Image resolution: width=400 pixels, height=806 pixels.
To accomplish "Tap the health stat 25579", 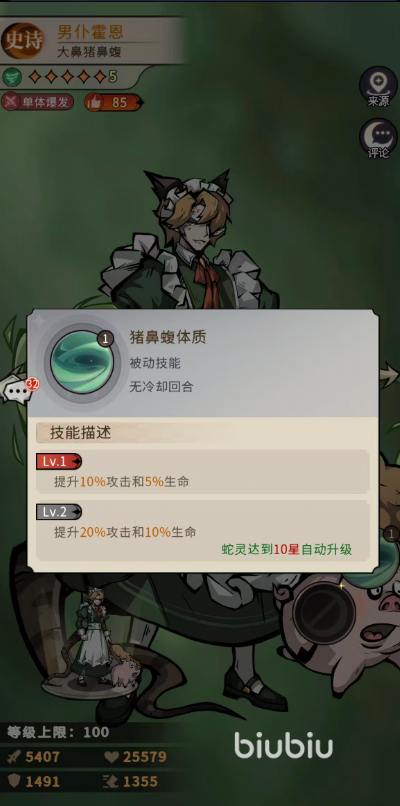I will [x=136, y=757].
